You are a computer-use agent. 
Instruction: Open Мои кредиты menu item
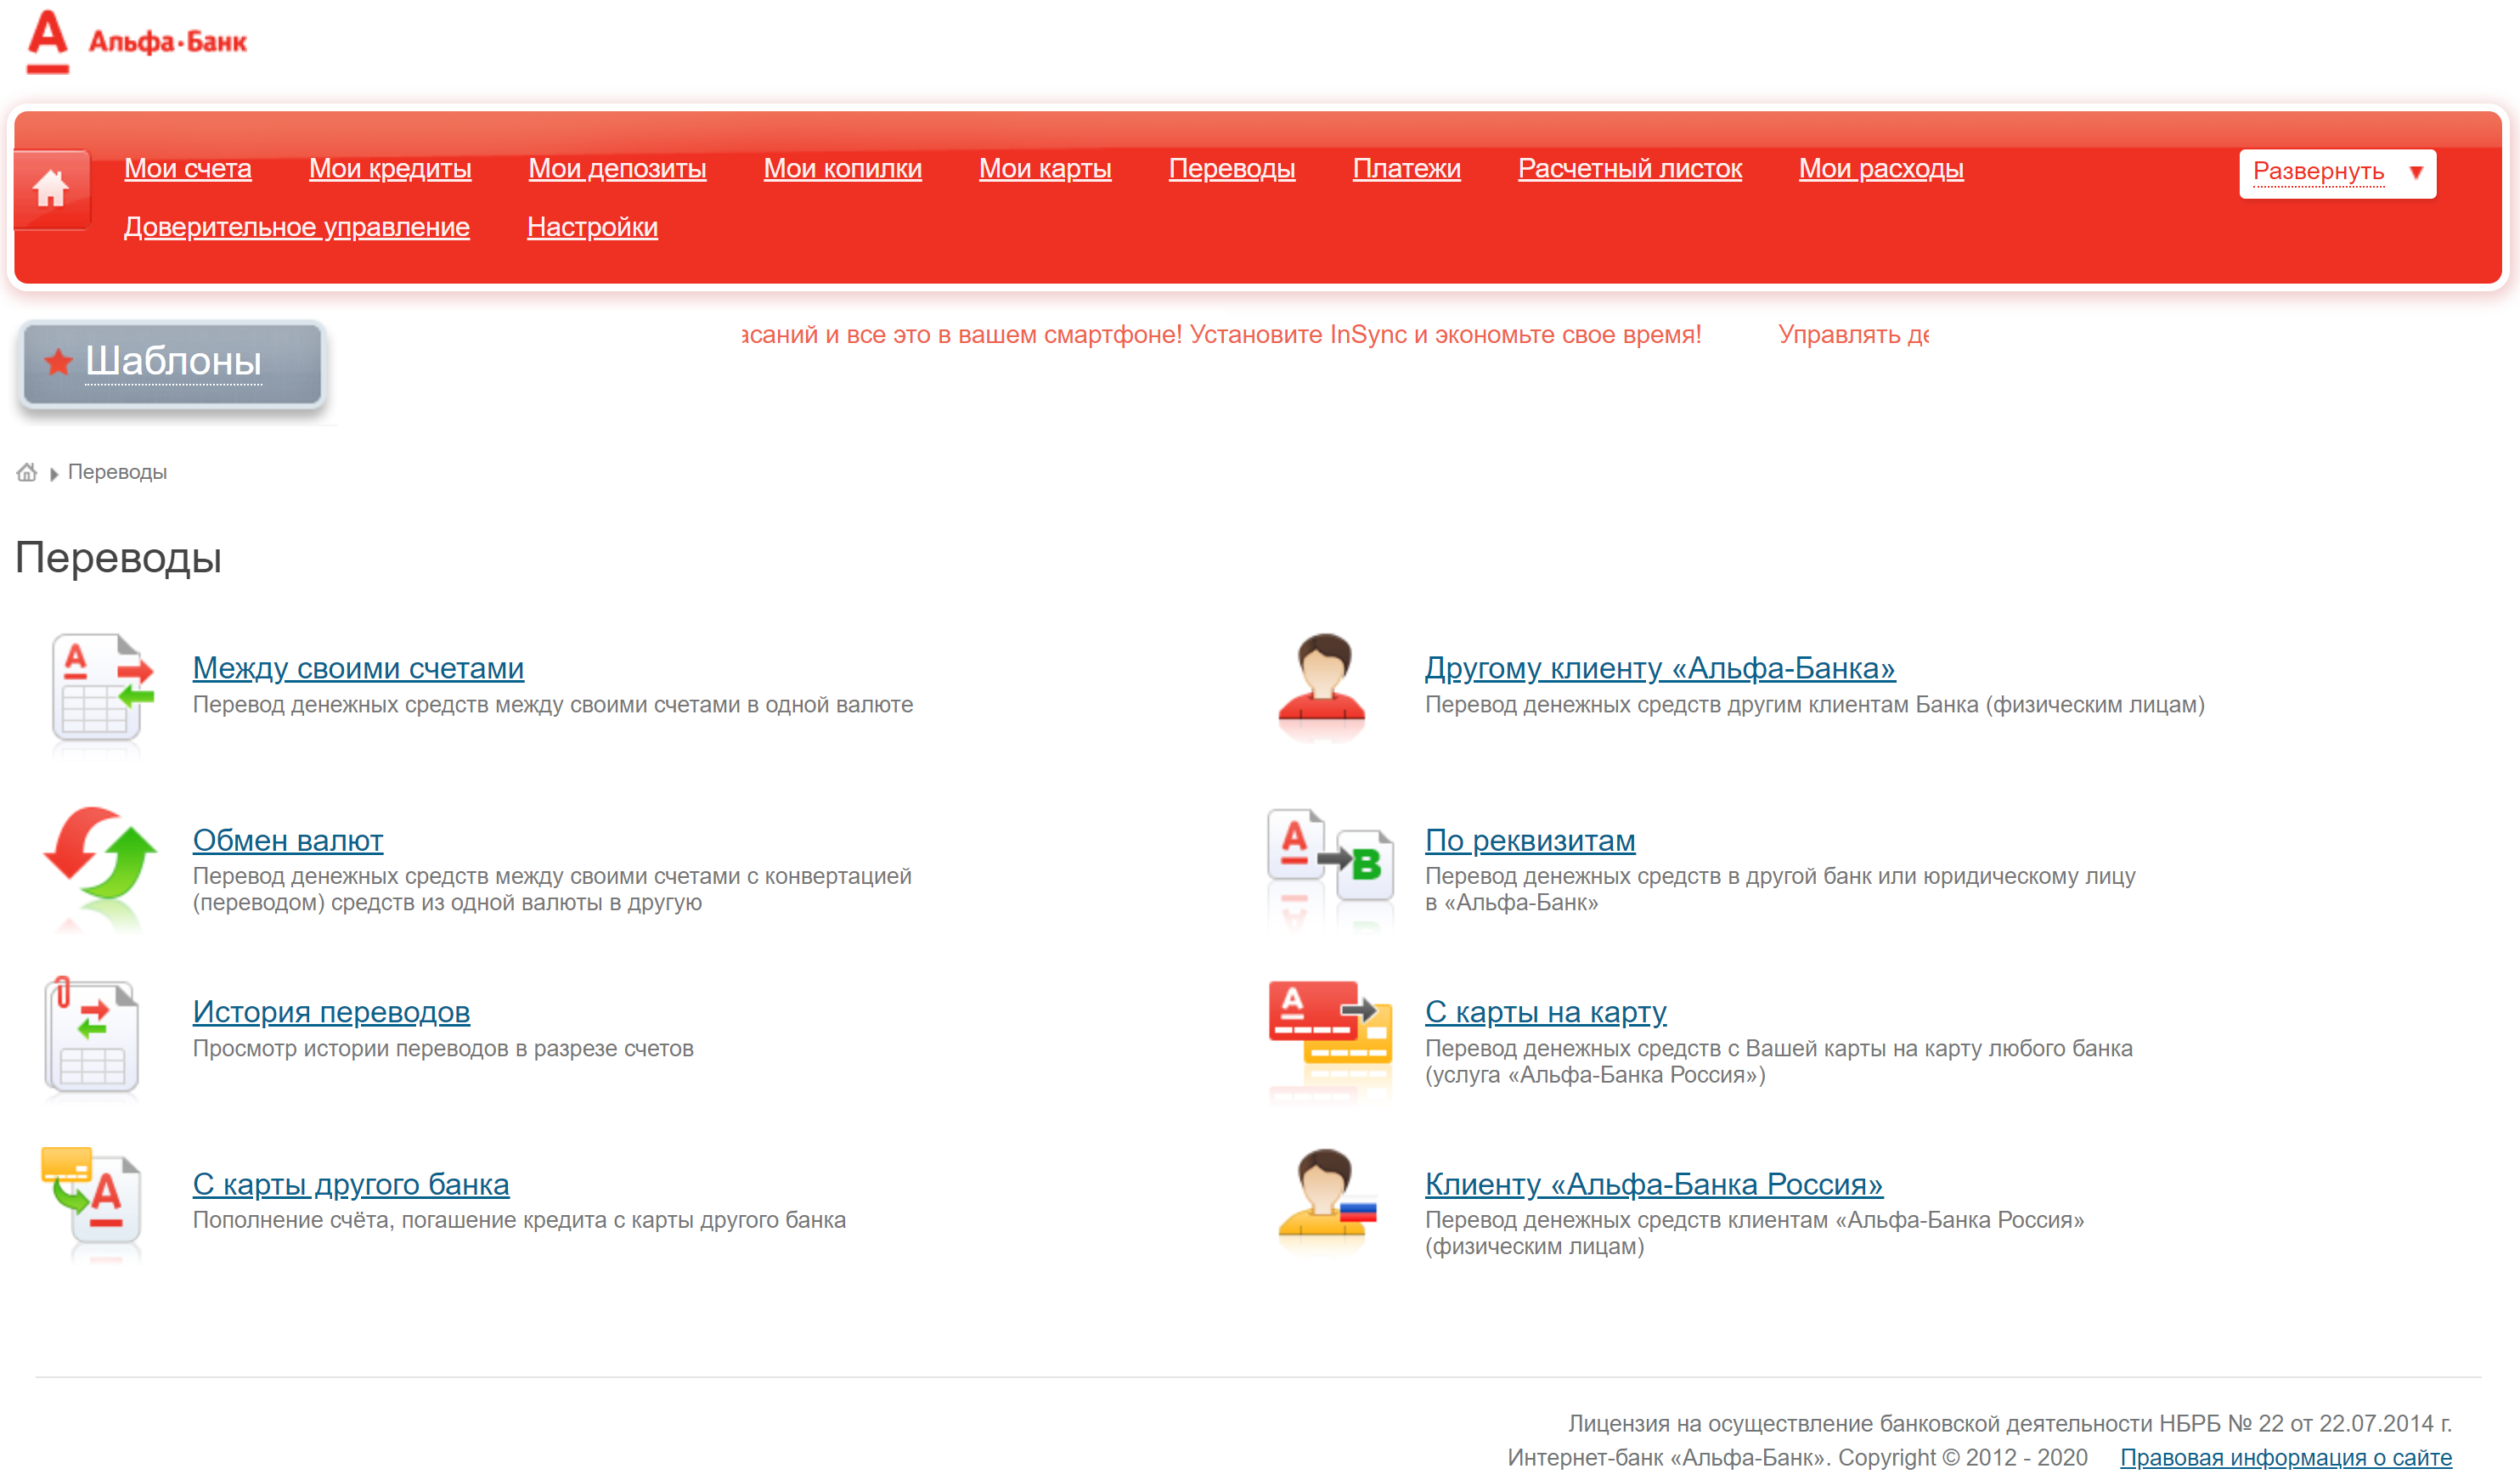click(x=390, y=169)
